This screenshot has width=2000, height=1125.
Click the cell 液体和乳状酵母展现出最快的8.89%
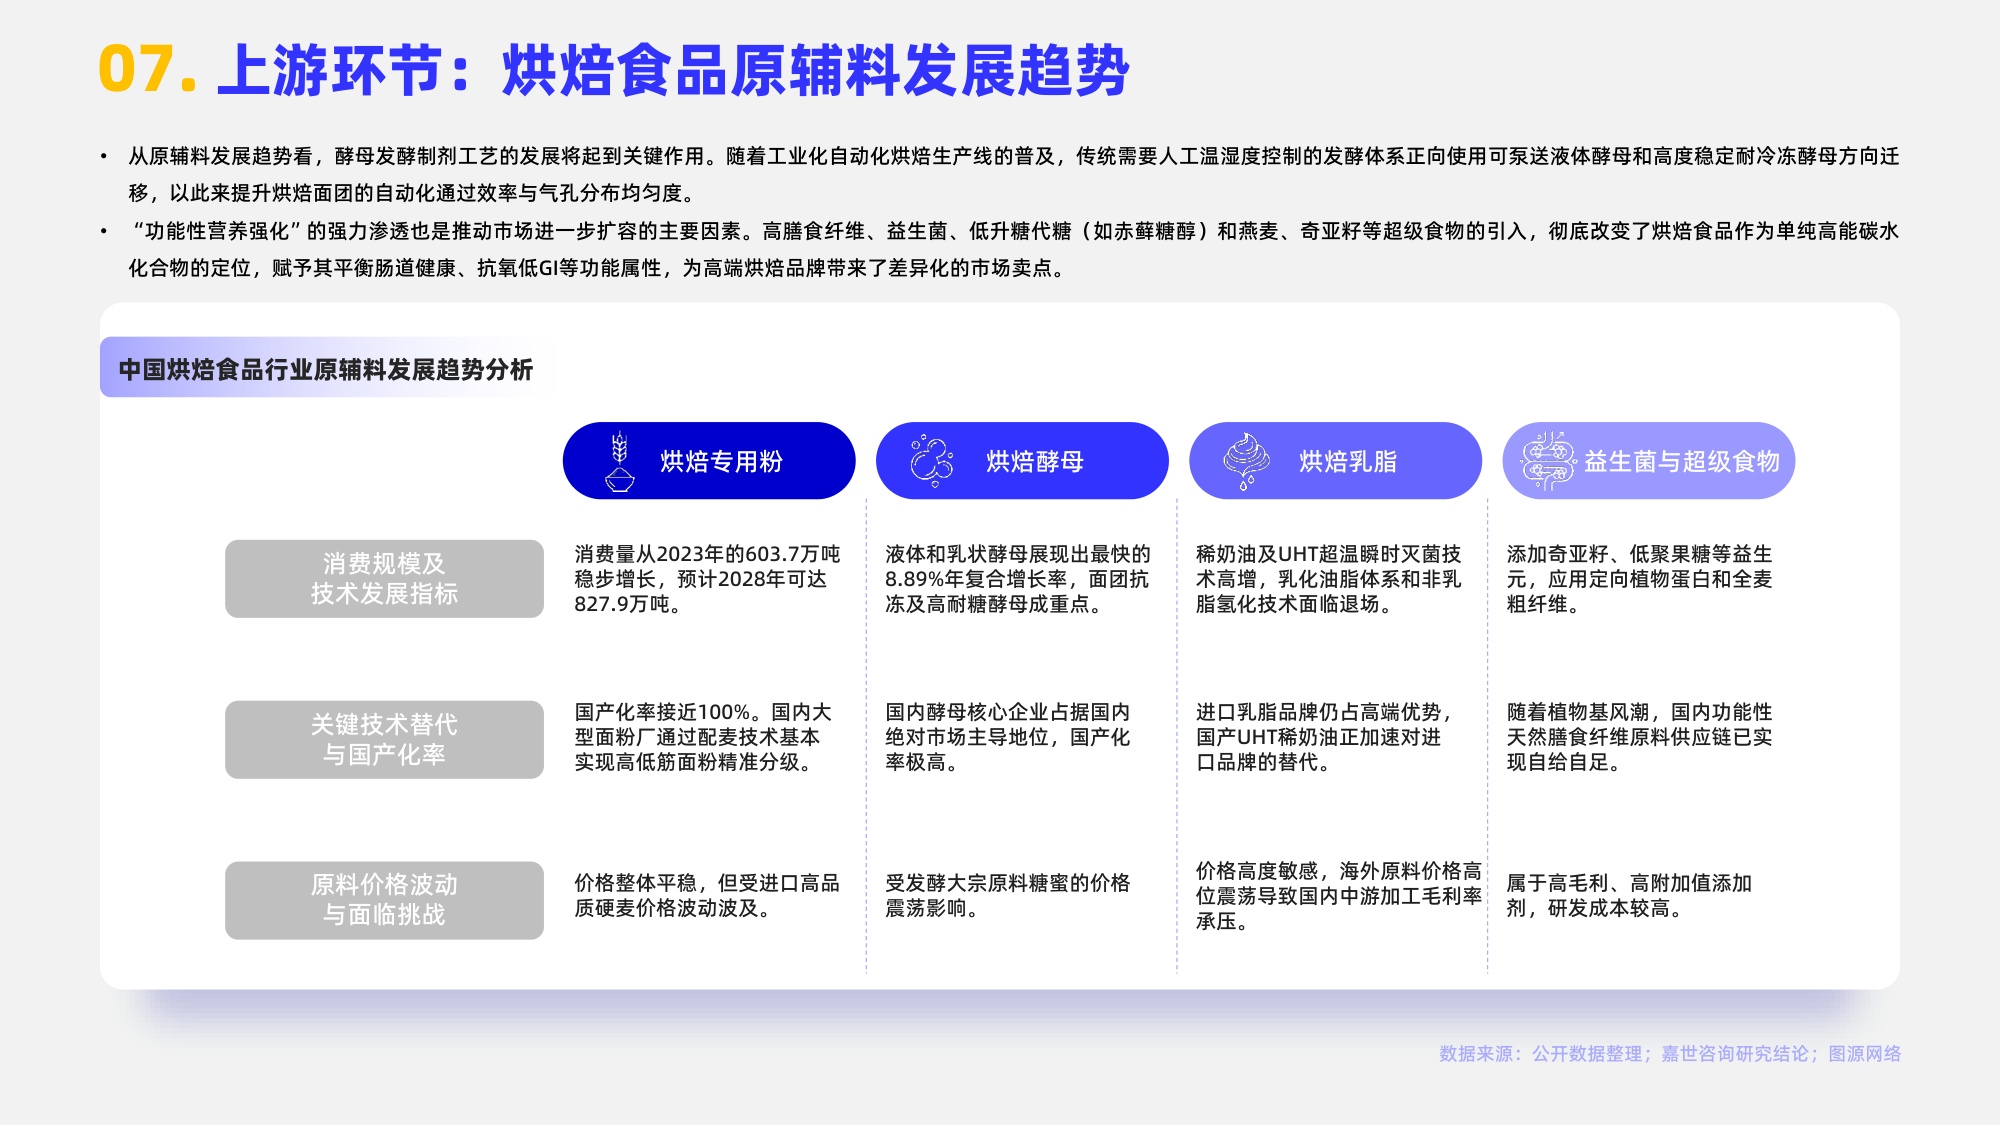(x=1018, y=579)
